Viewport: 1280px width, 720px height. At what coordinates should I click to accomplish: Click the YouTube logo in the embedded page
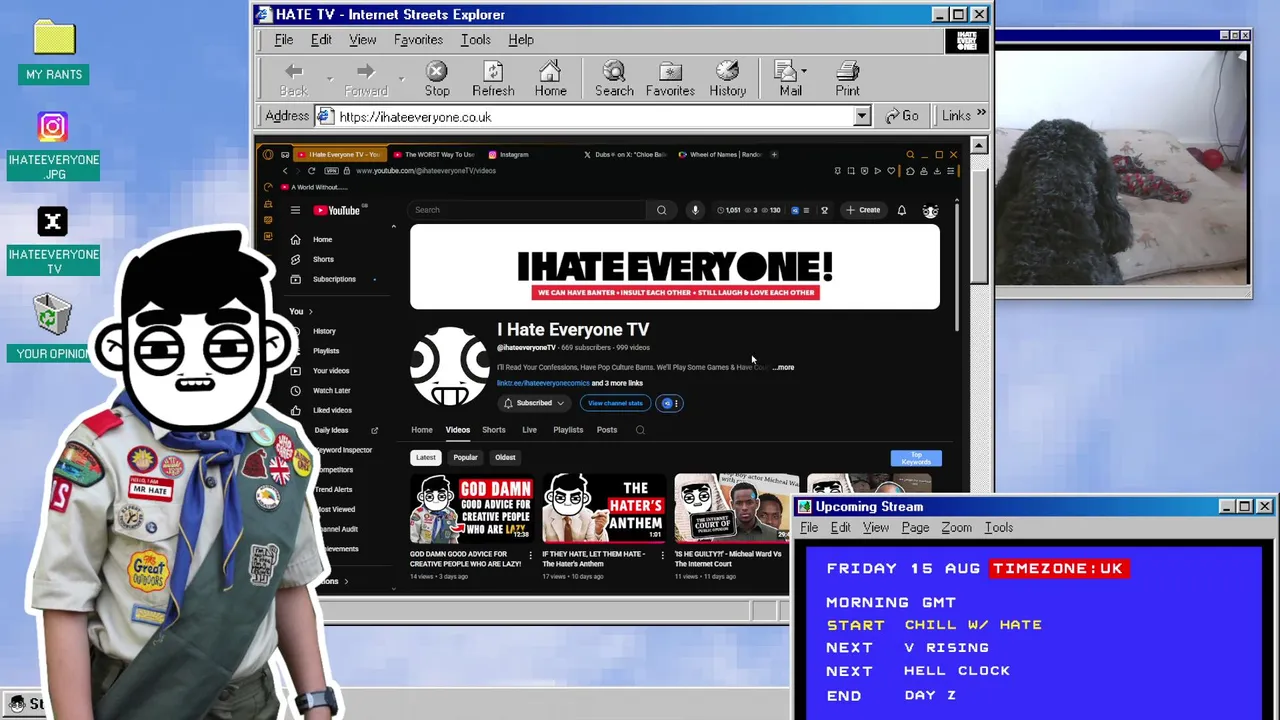[337, 210]
